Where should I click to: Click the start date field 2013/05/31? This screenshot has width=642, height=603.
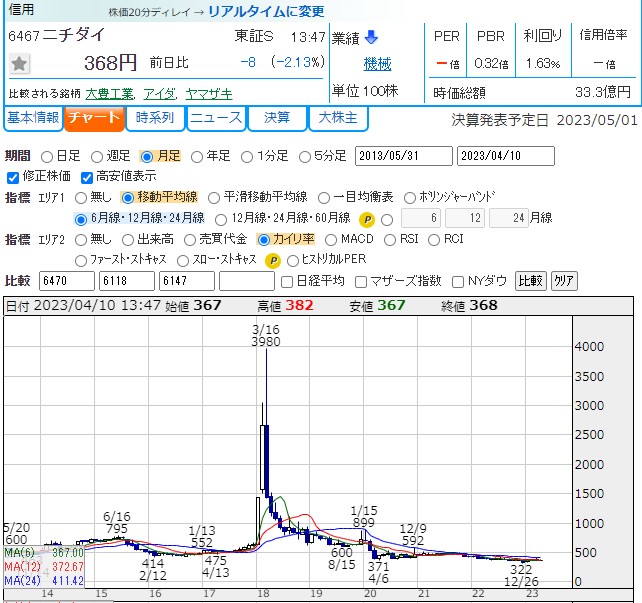click(404, 156)
